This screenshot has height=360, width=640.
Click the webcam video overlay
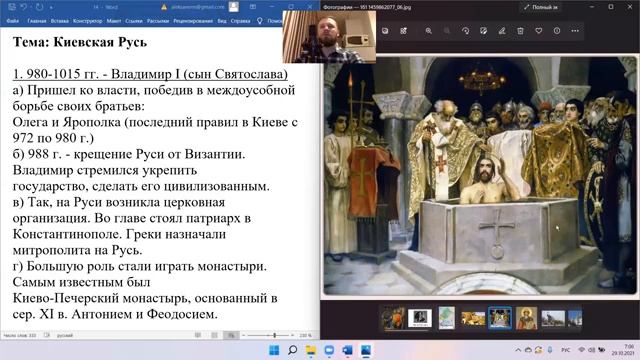point(329,37)
